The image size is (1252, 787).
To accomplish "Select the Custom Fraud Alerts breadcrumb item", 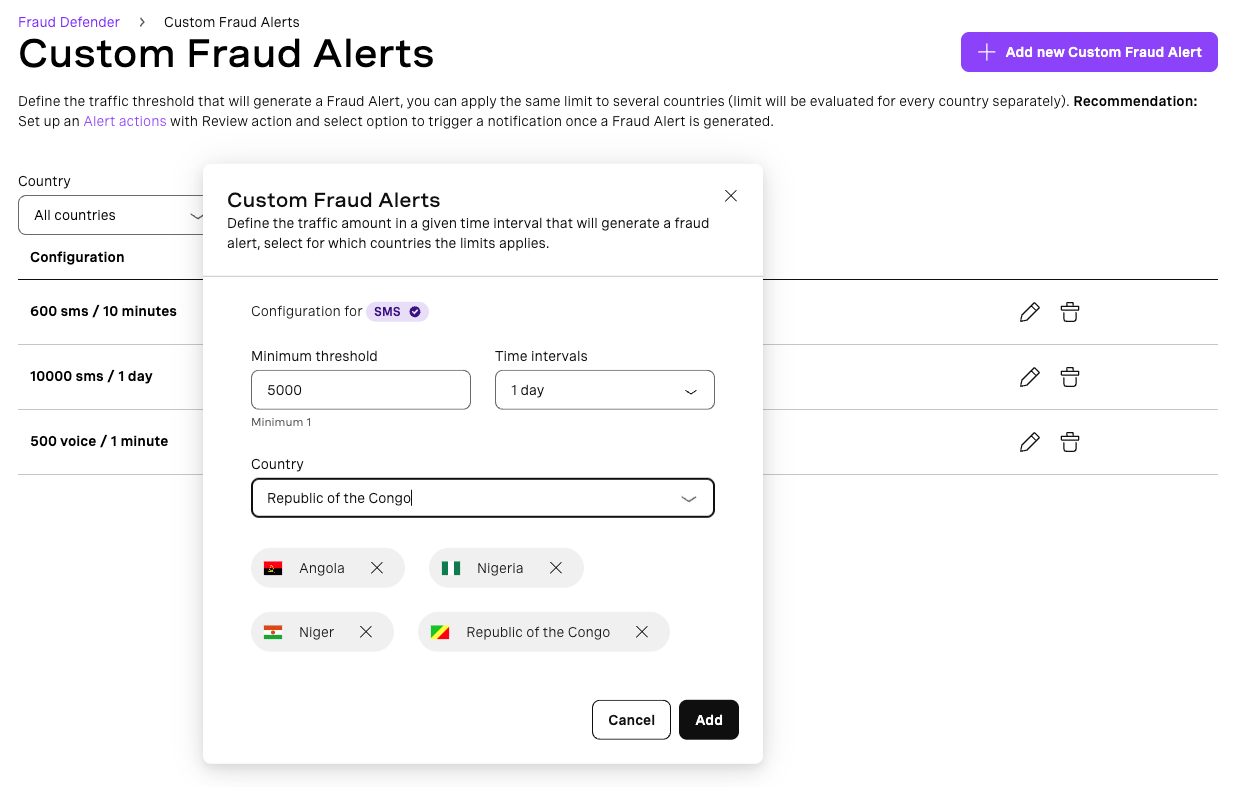I will [x=231, y=21].
